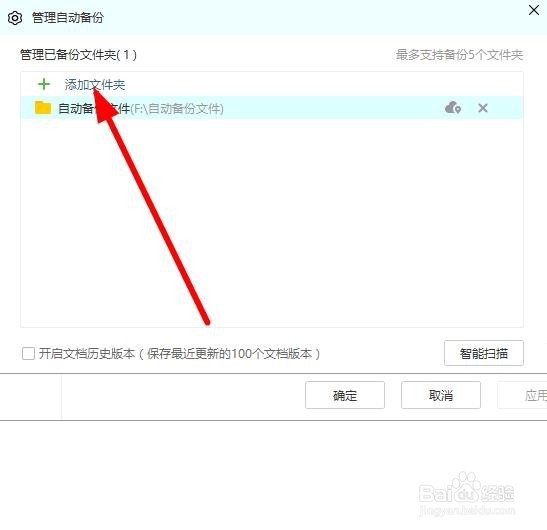The height and width of the screenshot is (530, 547).
Task: Click the 最多支持备份5个文件夹 hint text
Action: (x=459, y=55)
